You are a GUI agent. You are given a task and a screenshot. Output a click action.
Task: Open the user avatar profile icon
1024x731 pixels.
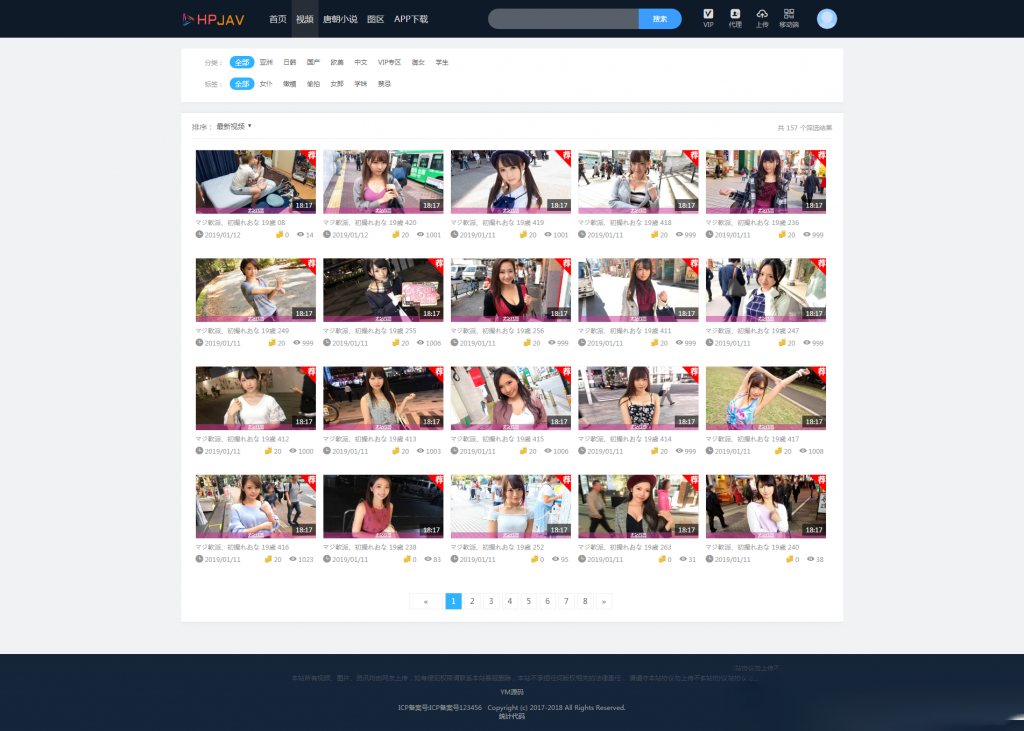click(x=827, y=19)
